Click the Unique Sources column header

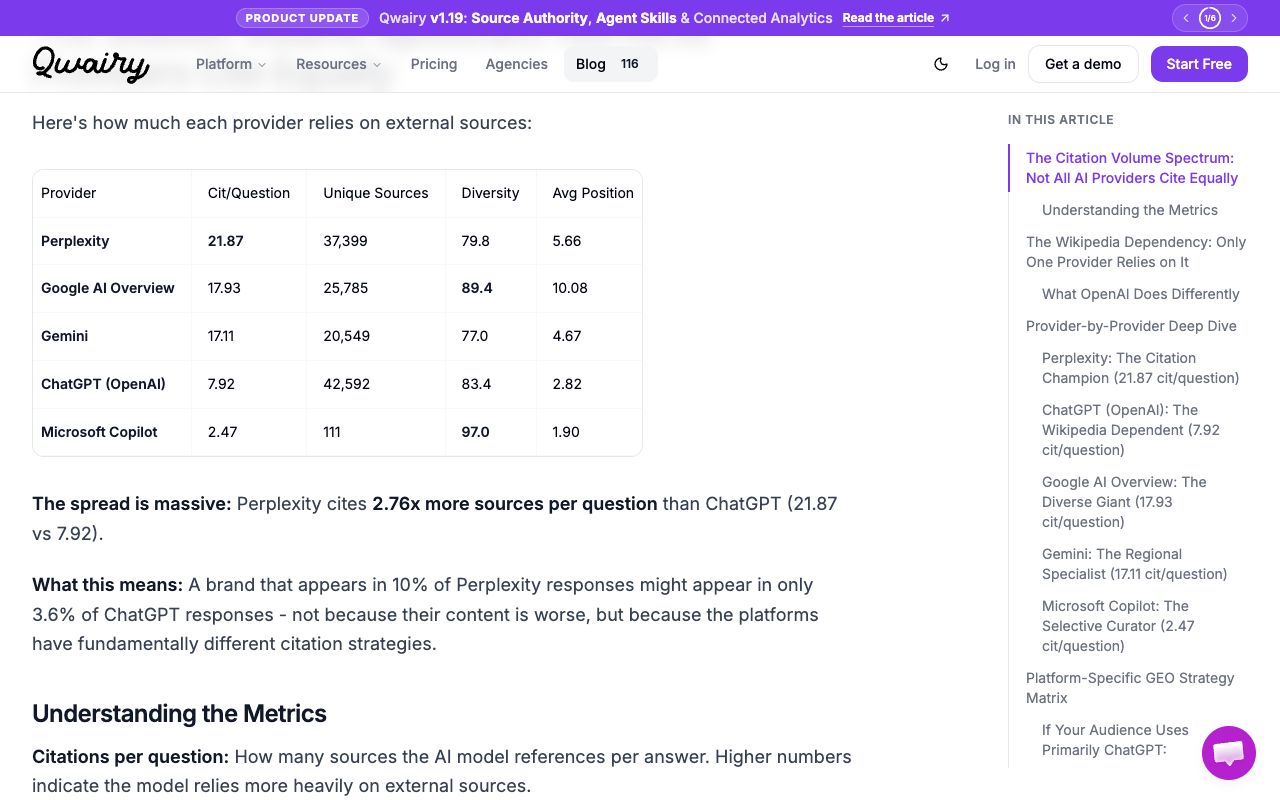[376, 193]
